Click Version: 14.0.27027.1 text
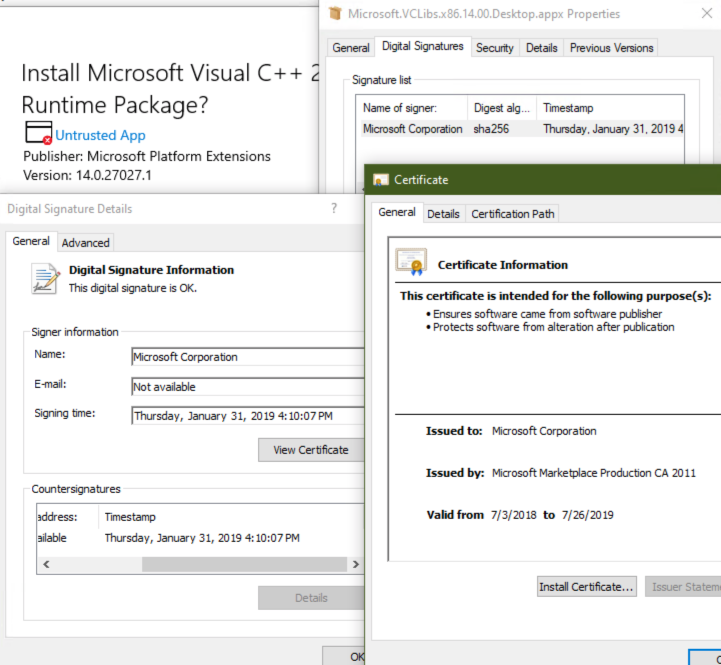 (x=87, y=175)
